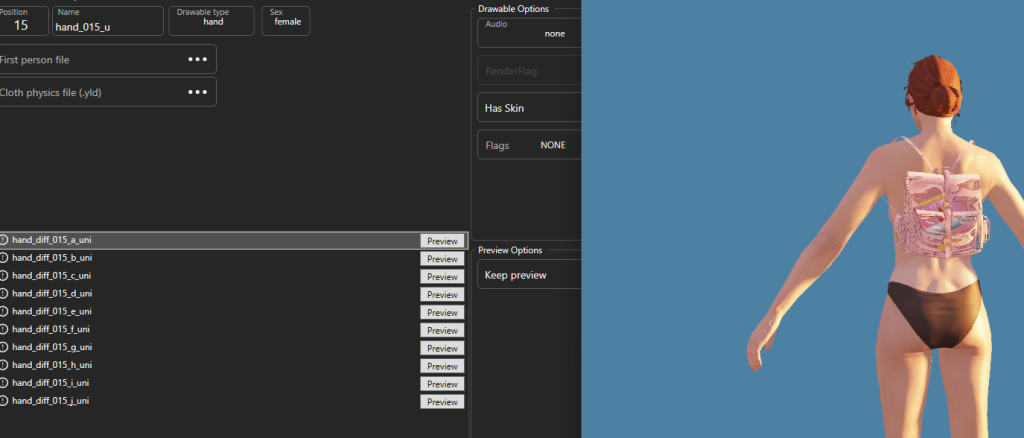Preview texture hand_diff_015_b_uni
This screenshot has height=438, width=1024.
442,258
